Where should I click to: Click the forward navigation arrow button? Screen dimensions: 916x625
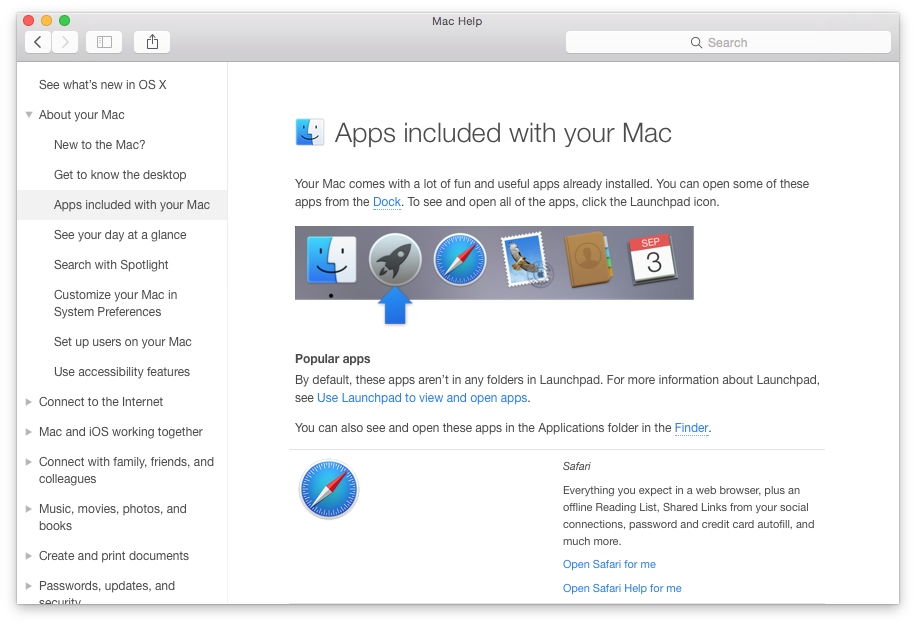pyautogui.click(x=65, y=42)
